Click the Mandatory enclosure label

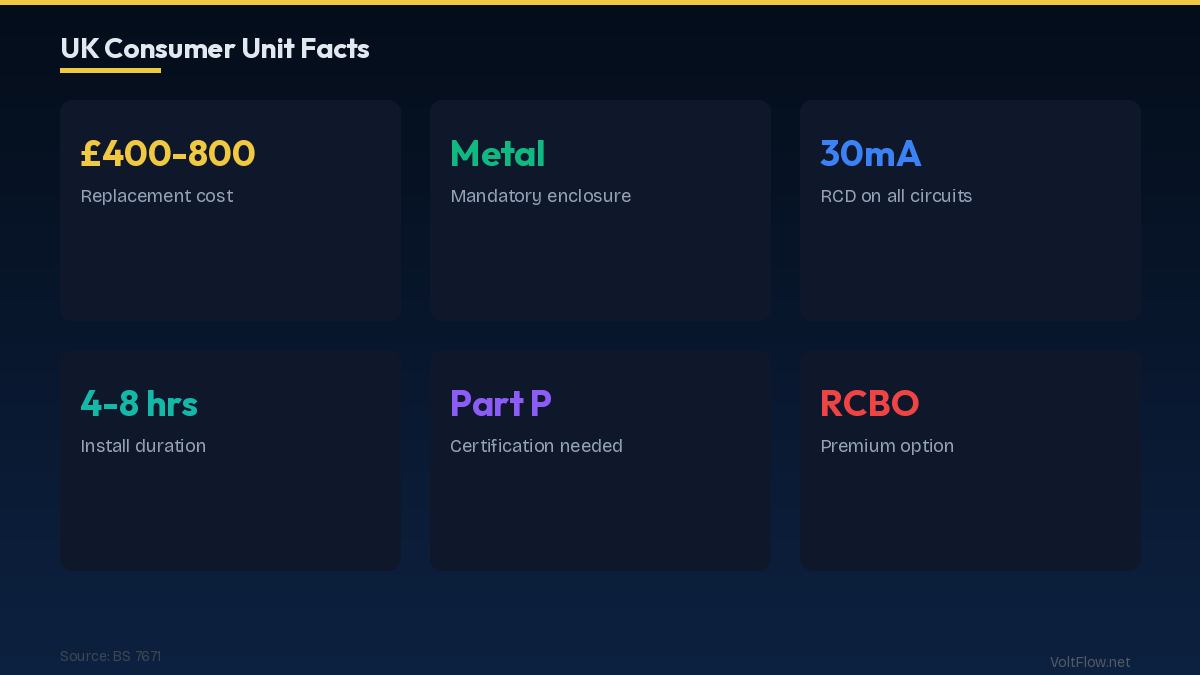tap(540, 196)
